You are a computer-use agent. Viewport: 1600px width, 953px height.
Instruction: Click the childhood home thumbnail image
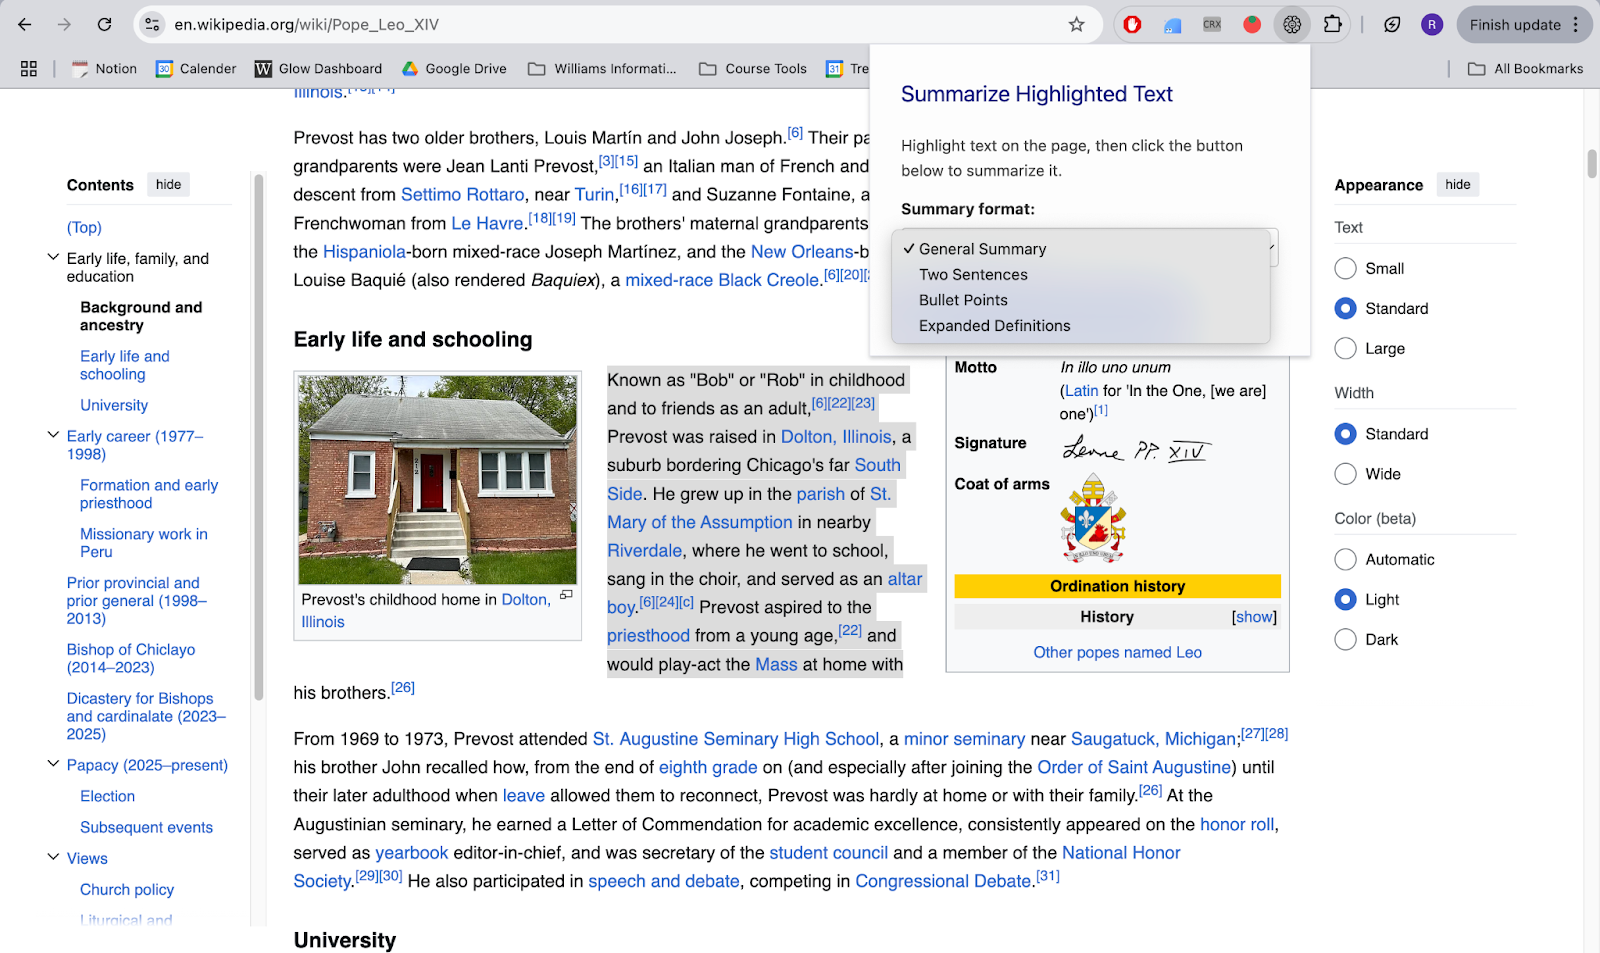point(437,480)
